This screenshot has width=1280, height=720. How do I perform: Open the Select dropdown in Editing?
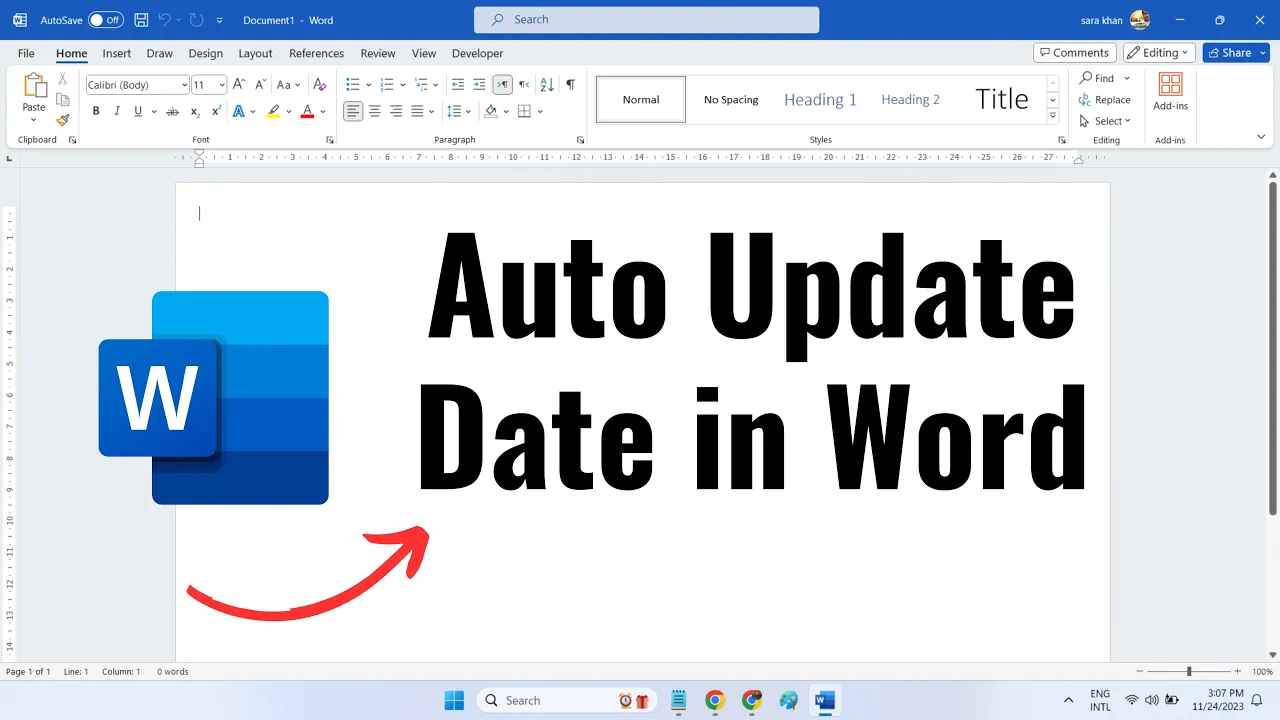click(x=1105, y=121)
